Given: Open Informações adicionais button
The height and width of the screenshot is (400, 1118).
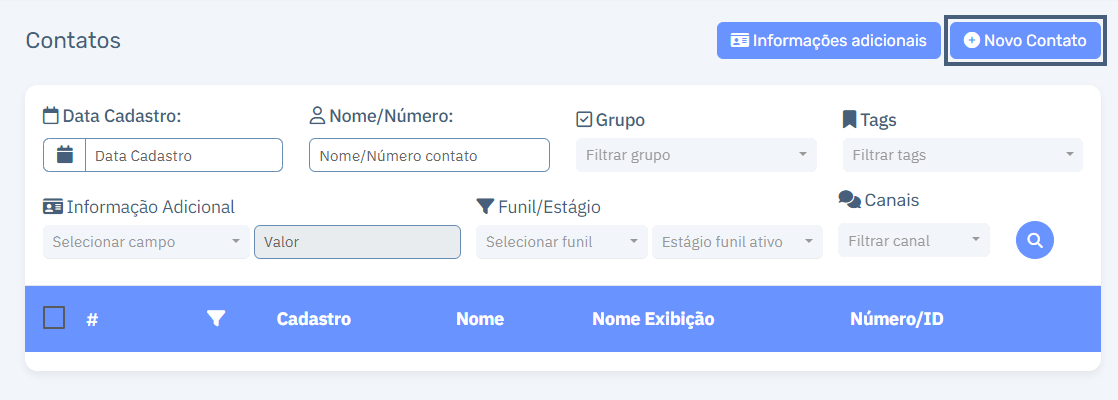Looking at the screenshot, I should click(829, 41).
